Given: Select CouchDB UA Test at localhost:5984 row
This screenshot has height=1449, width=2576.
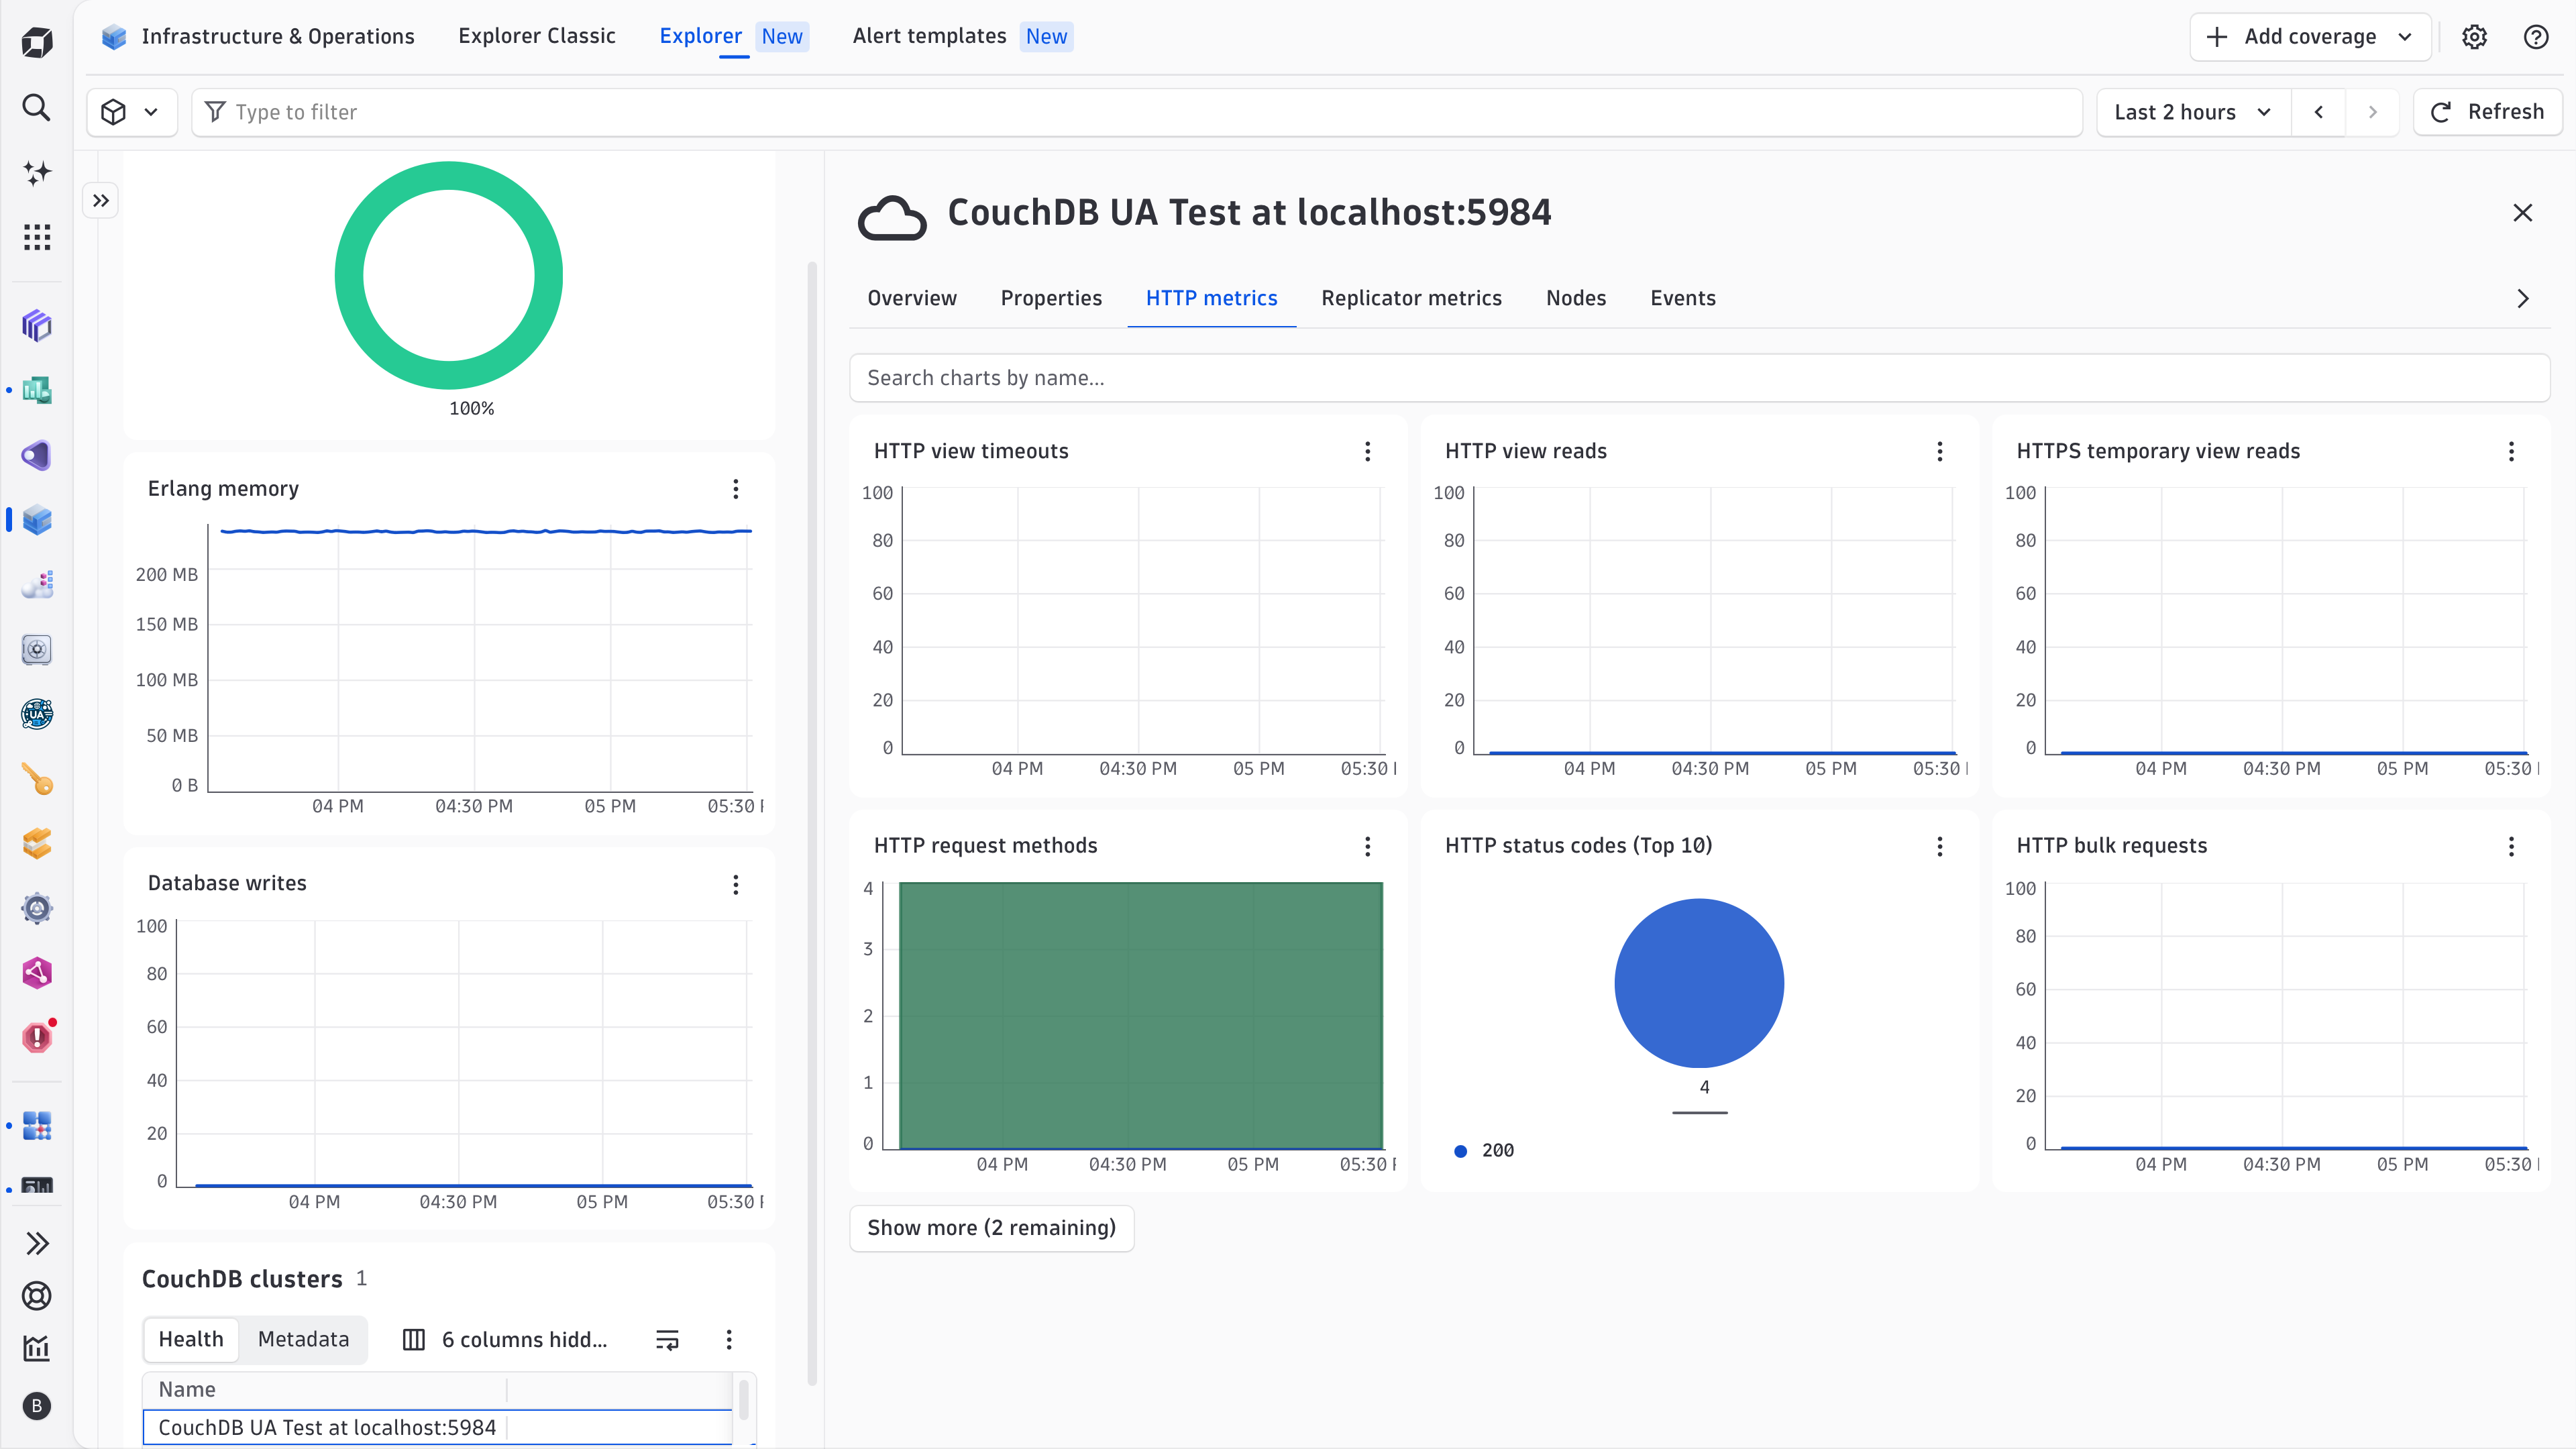Looking at the screenshot, I should point(438,1428).
